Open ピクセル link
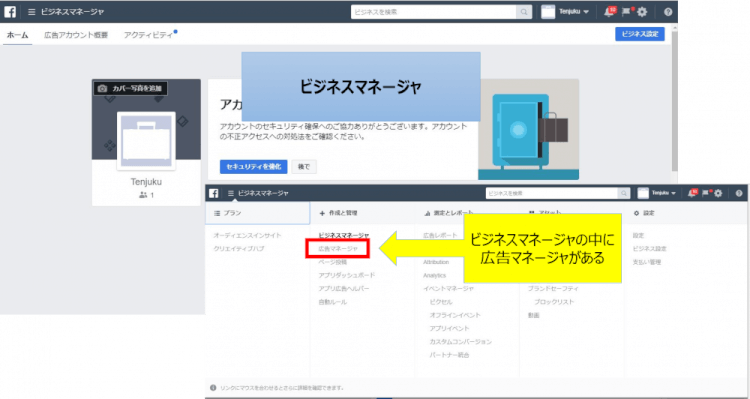This screenshot has height=399, width=750. pyautogui.click(x=441, y=302)
